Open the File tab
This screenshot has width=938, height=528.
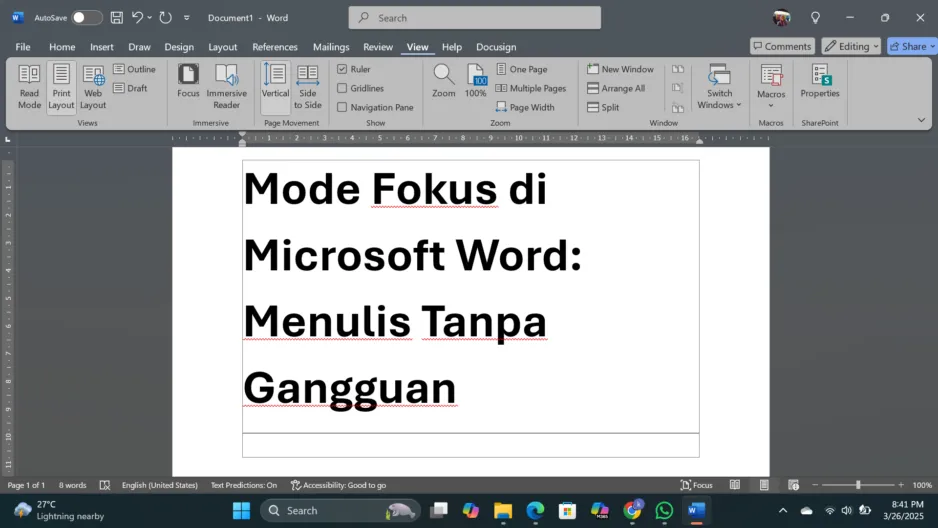pos(23,47)
